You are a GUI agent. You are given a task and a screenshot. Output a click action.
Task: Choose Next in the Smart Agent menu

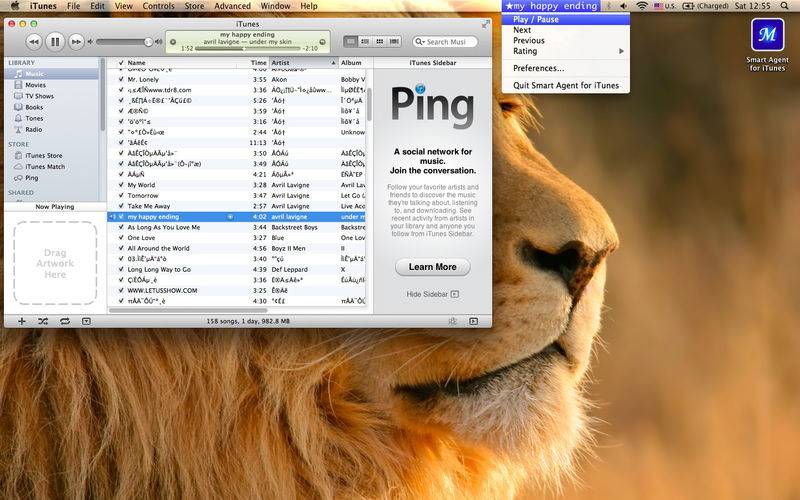coord(565,30)
